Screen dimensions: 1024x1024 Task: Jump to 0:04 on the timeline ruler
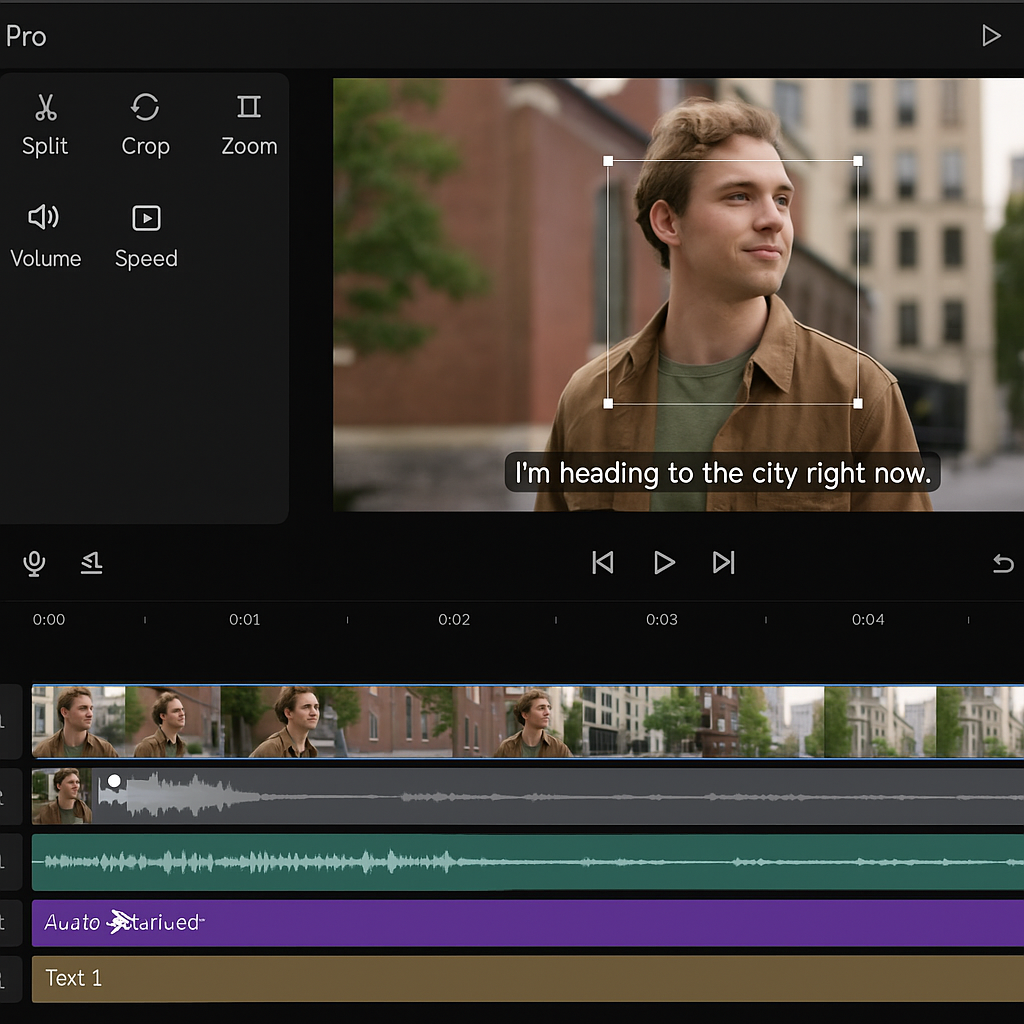(x=868, y=619)
